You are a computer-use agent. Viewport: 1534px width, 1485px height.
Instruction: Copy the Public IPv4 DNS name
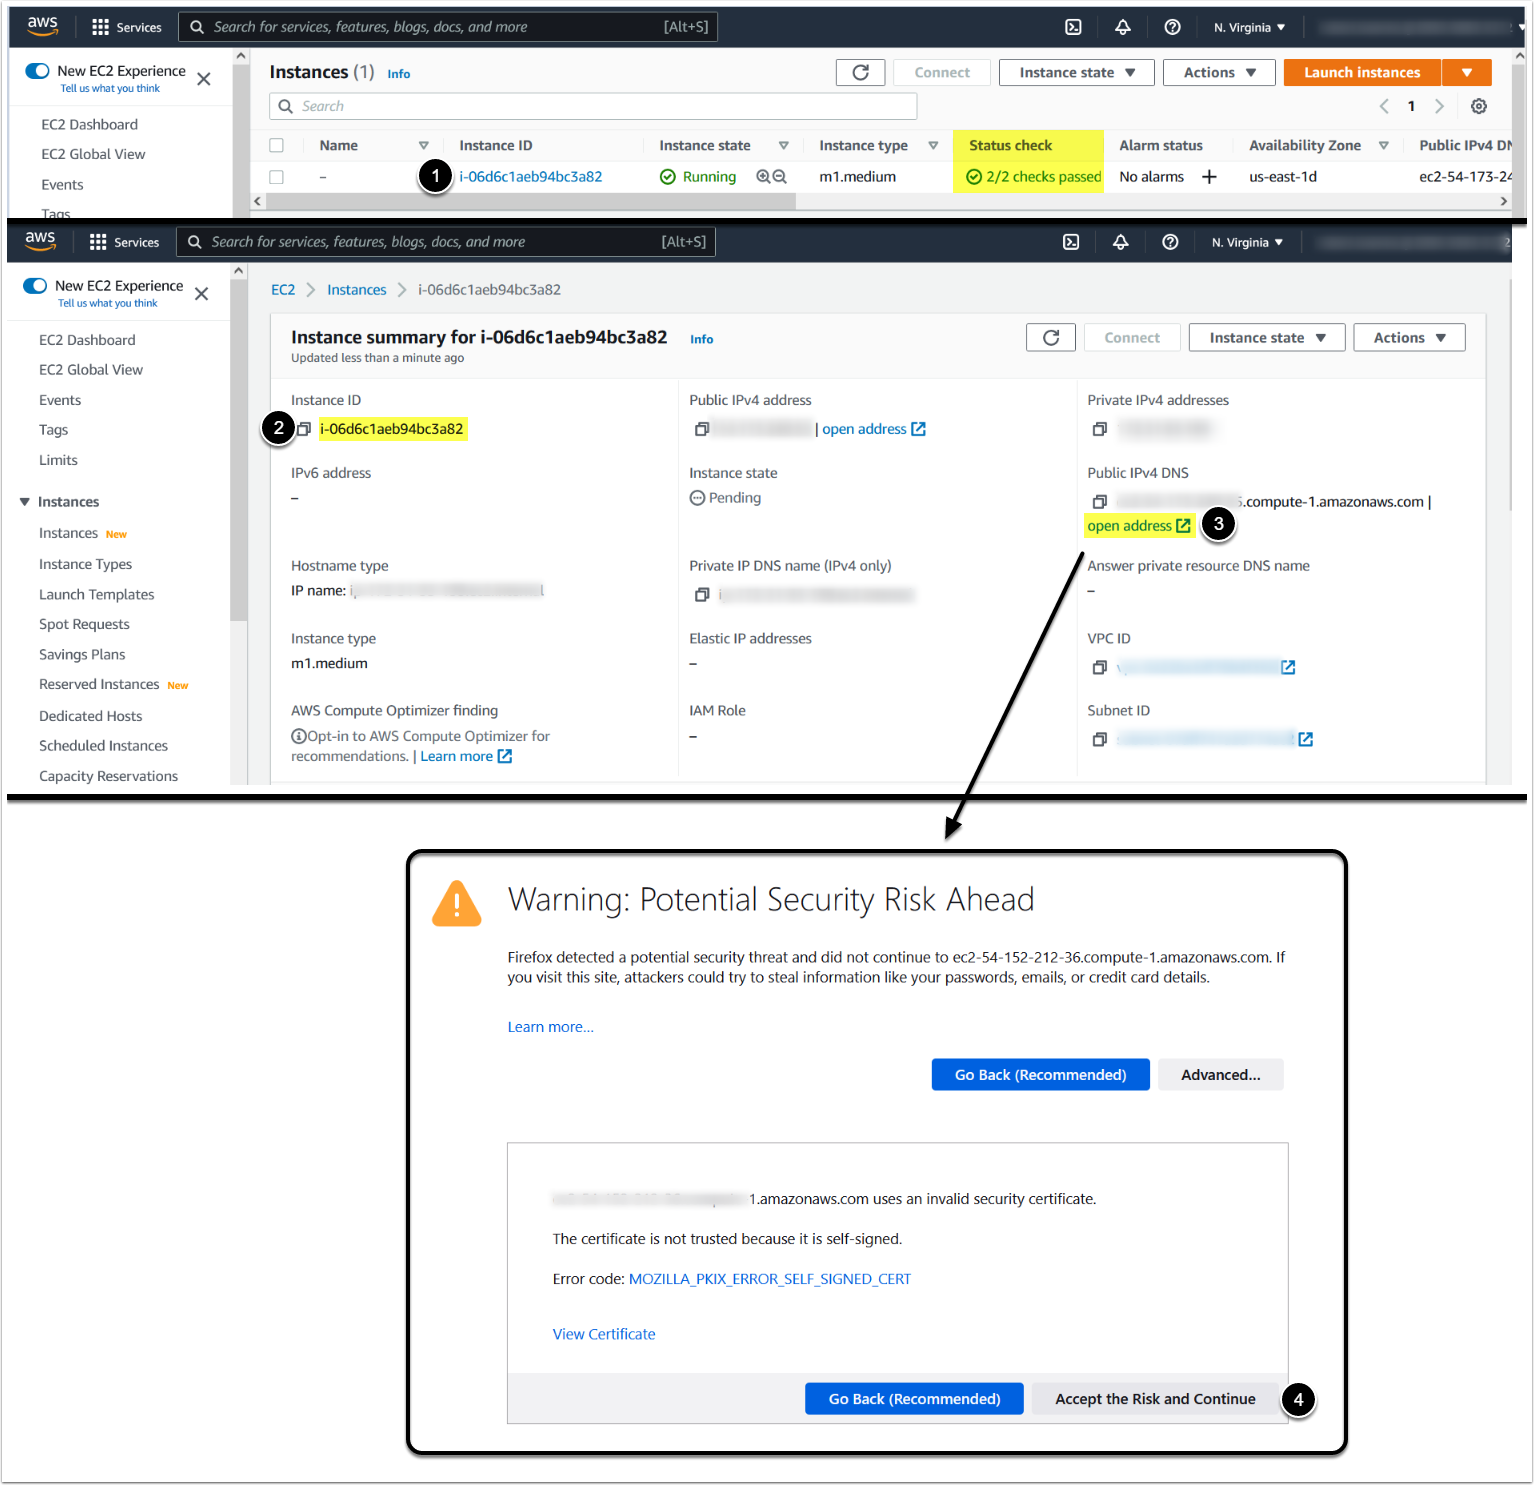pyautogui.click(x=1100, y=501)
